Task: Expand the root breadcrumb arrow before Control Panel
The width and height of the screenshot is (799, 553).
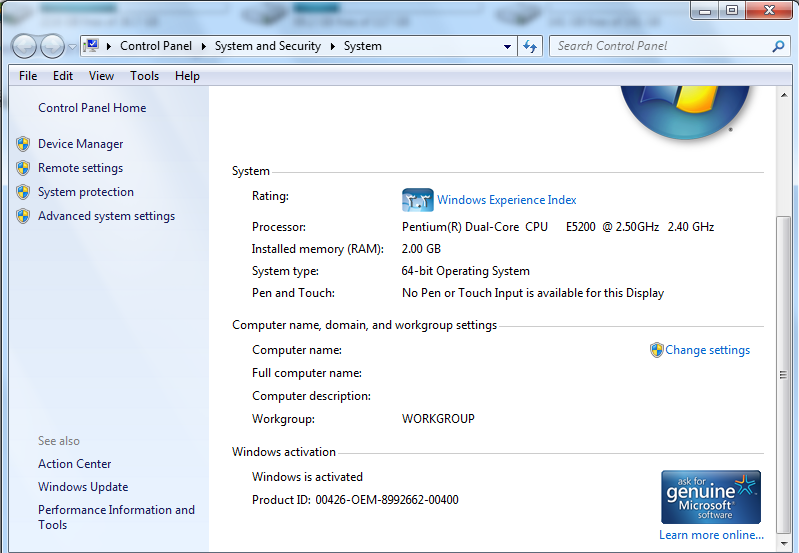Action: [x=109, y=46]
